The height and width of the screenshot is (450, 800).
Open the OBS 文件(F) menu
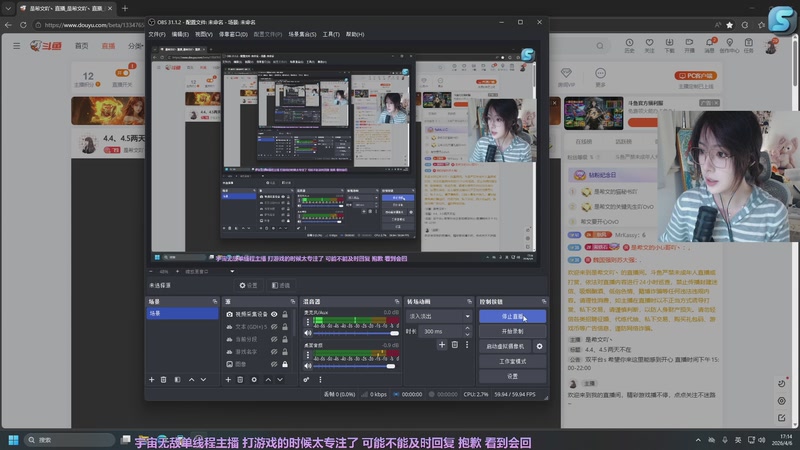(157, 35)
